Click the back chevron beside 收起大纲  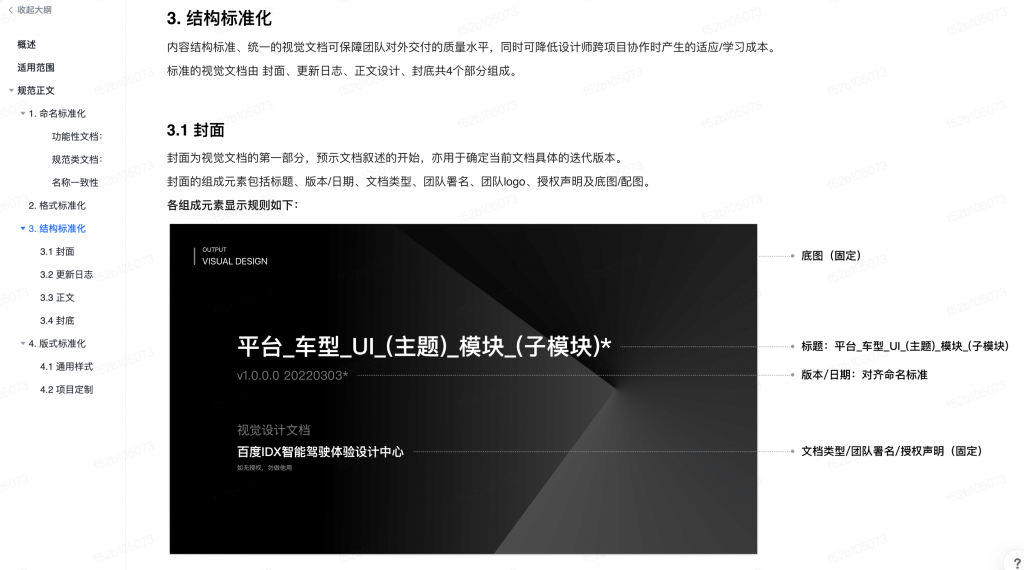[10, 10]
